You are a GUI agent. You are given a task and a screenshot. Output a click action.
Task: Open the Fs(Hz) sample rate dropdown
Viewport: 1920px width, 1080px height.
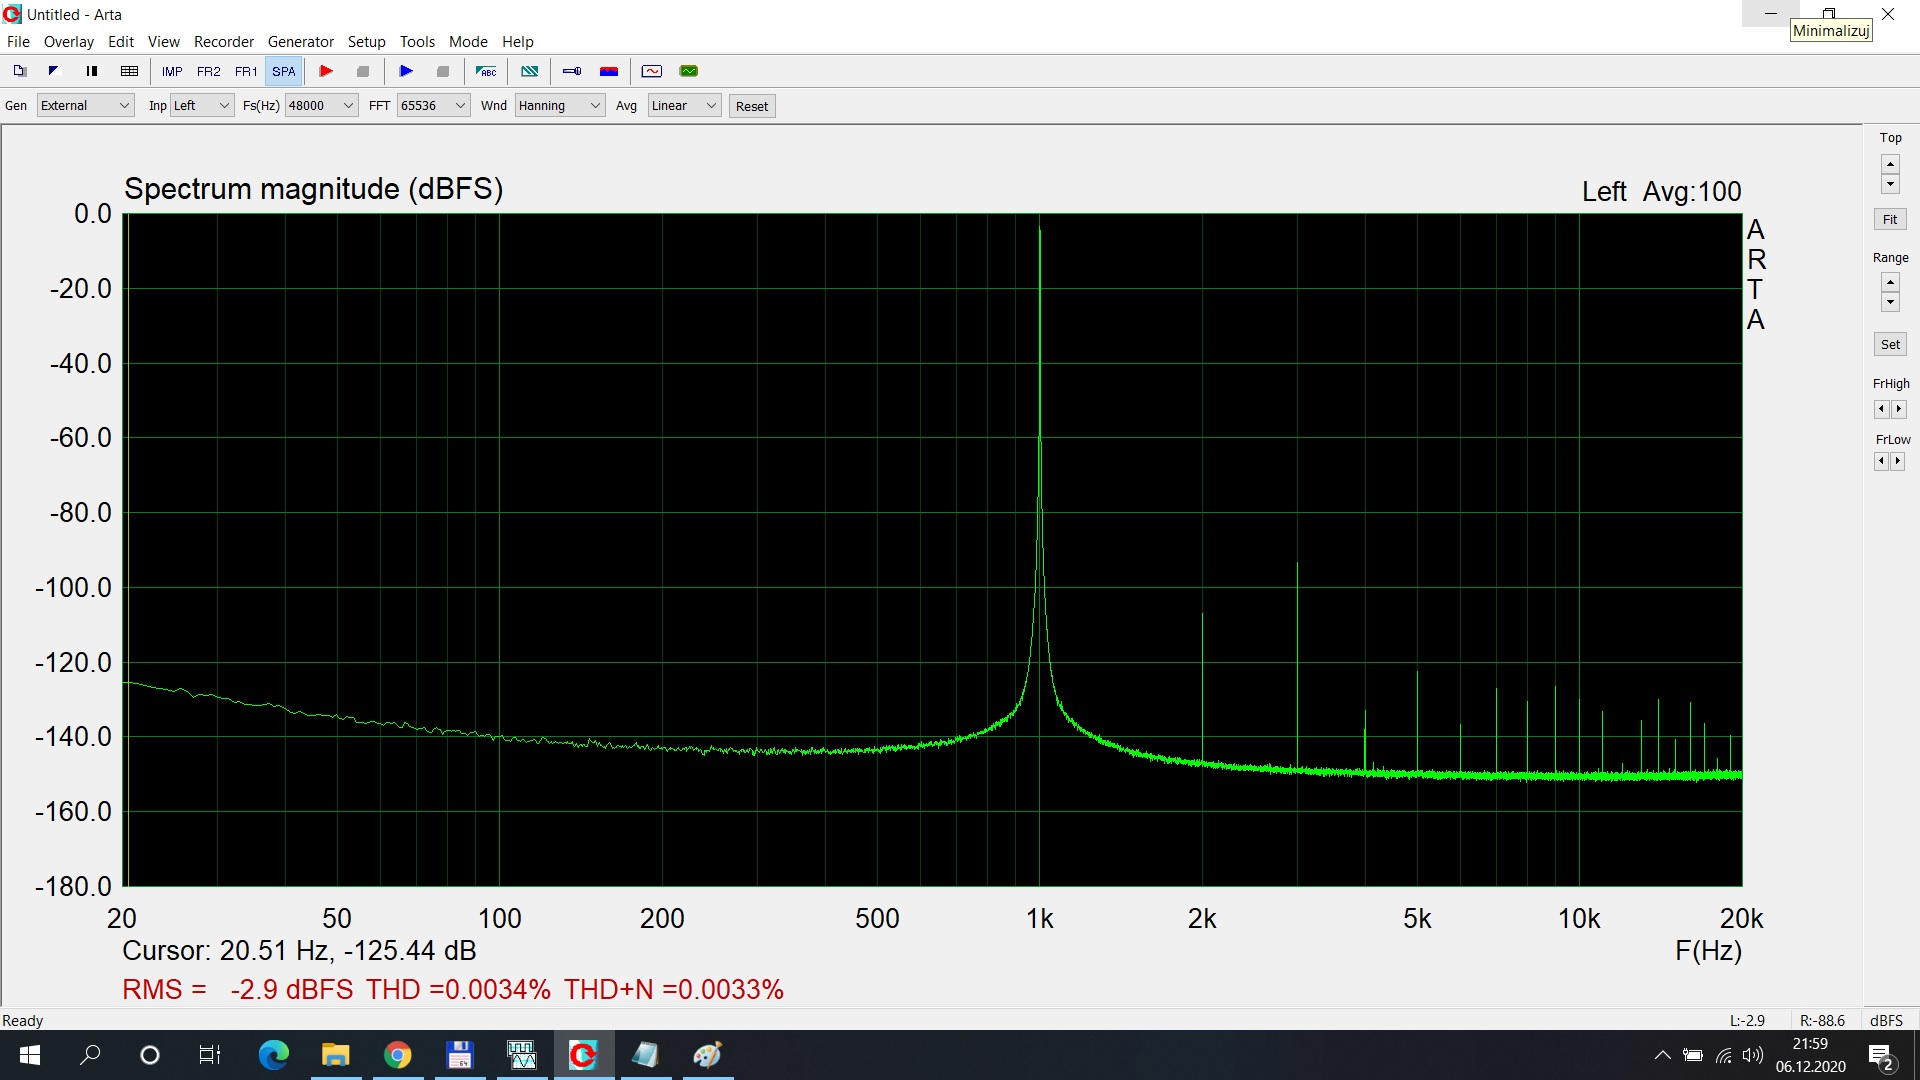(x=321, y=106)
